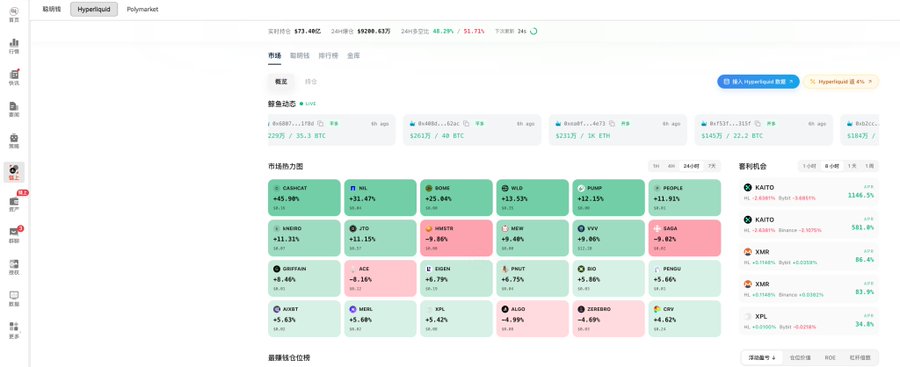The width and height of the screenshot is (900, 367).
Task: Open the 排行榜 leaderboard sub-tab
Action: 328,56
